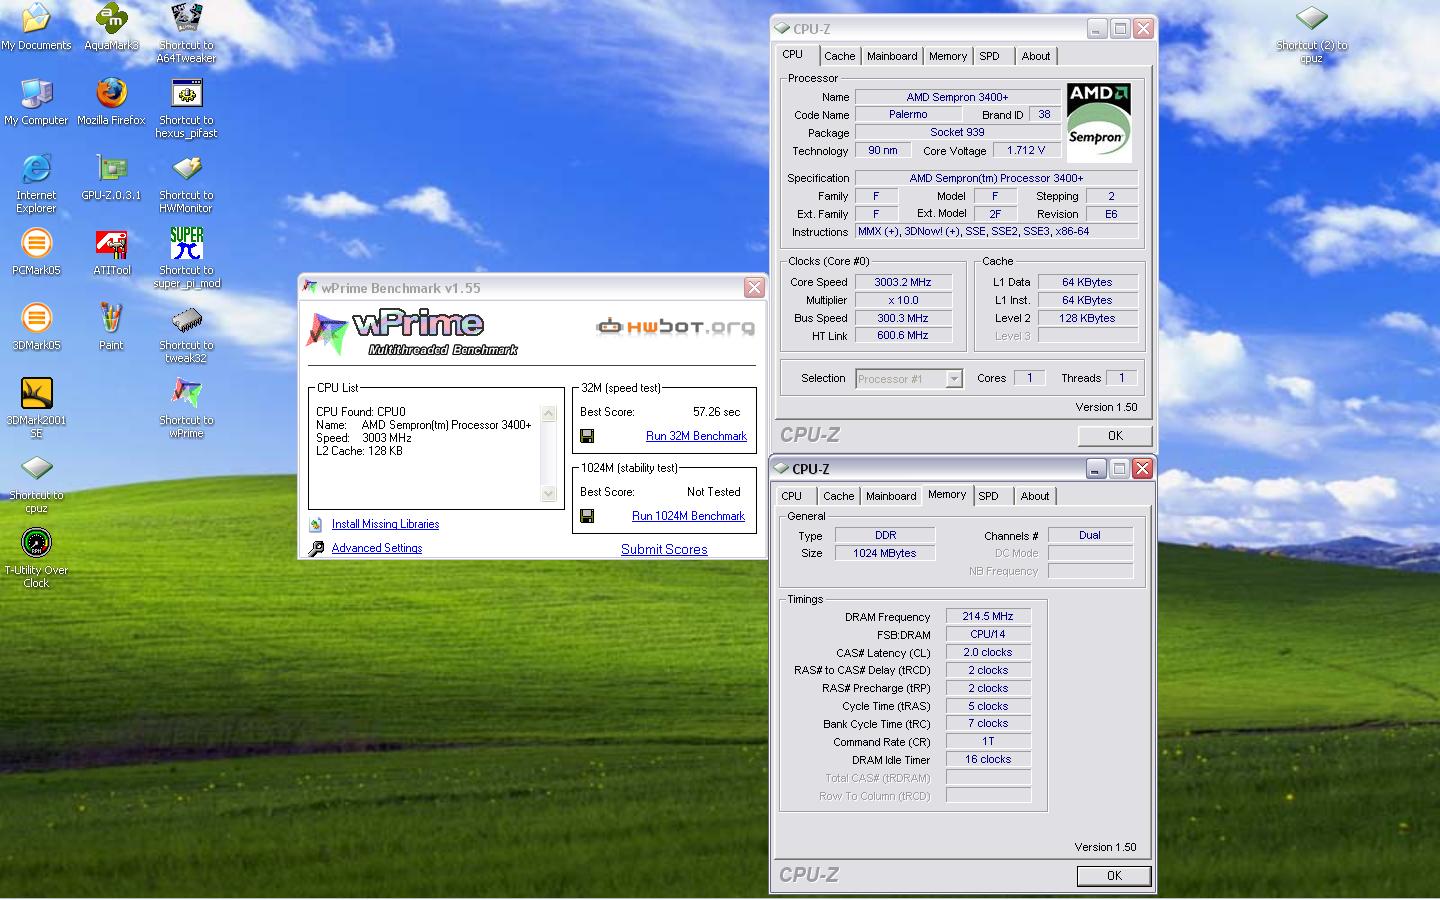Open Processor #1 selection dropdown
Image resolution: width=1440 pixels, height=900 pixels.
pyautogui.click(x=953, y=379)
